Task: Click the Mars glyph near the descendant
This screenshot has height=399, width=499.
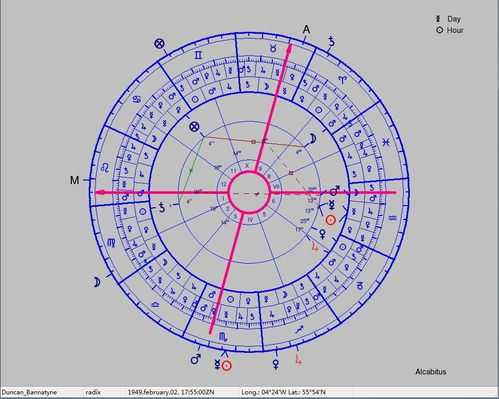Action: (334, 191)
